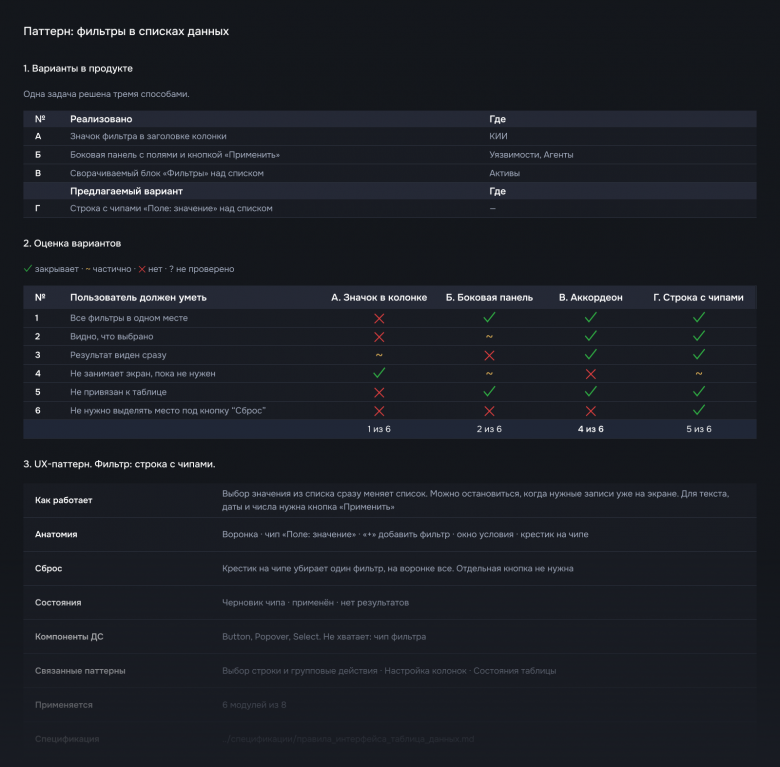780x767 pixels.
Task: Click the «Г. Строка с чипами» column header
Action: point(698,297)
